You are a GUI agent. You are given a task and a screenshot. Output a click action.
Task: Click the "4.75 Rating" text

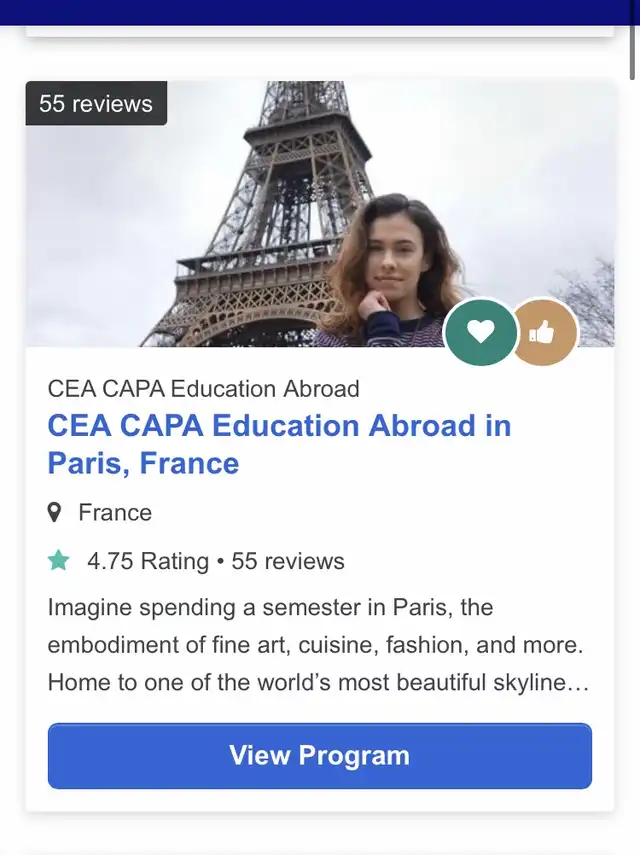click(x=148, y=561)
